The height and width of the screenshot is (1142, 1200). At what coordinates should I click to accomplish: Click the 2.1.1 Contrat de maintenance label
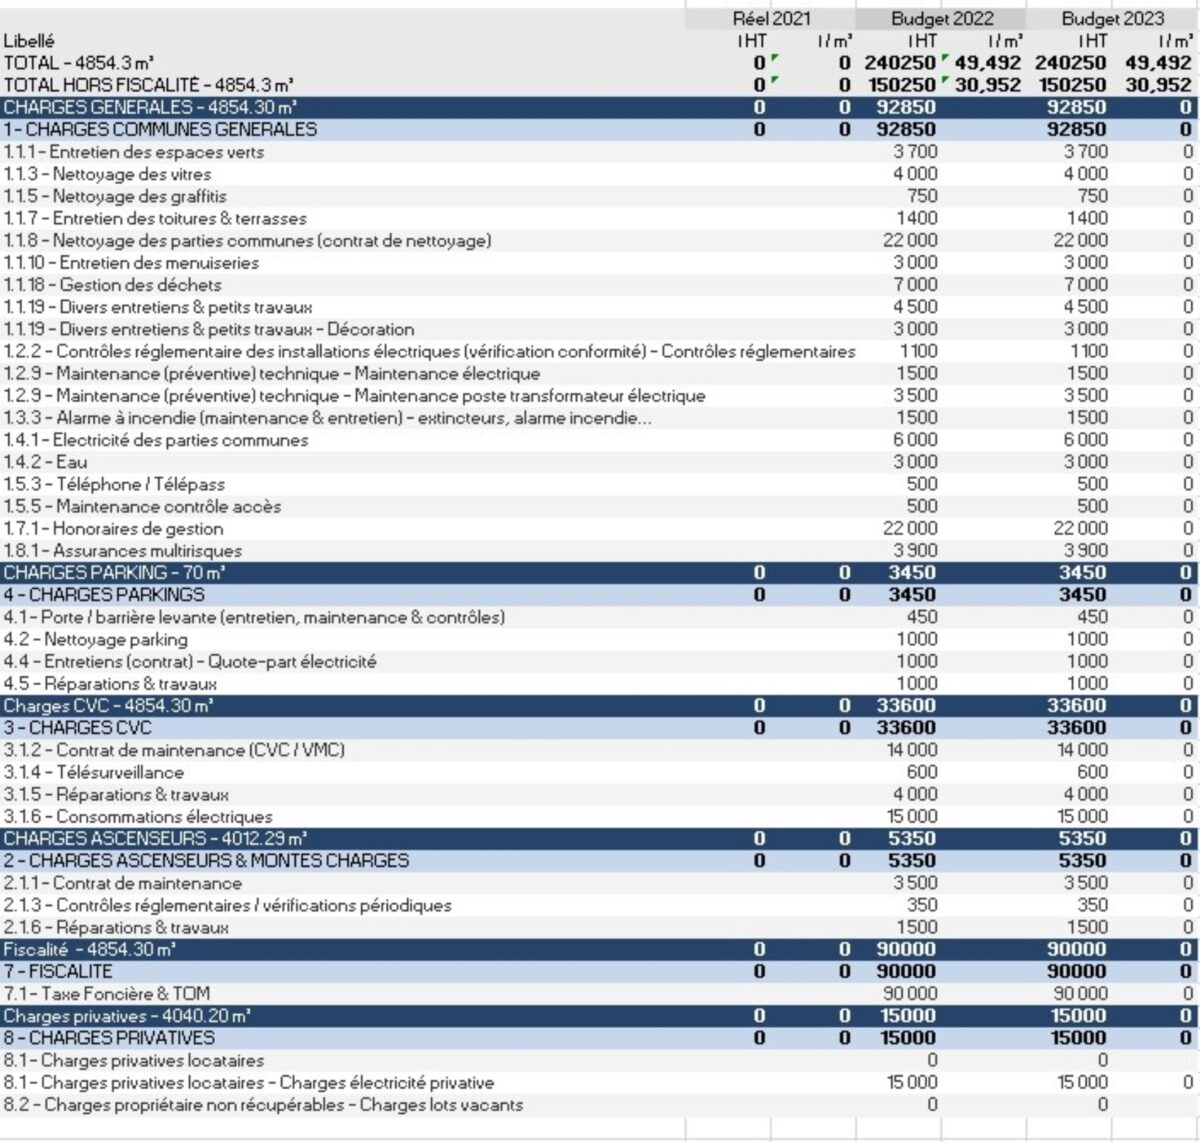[122, 884]
